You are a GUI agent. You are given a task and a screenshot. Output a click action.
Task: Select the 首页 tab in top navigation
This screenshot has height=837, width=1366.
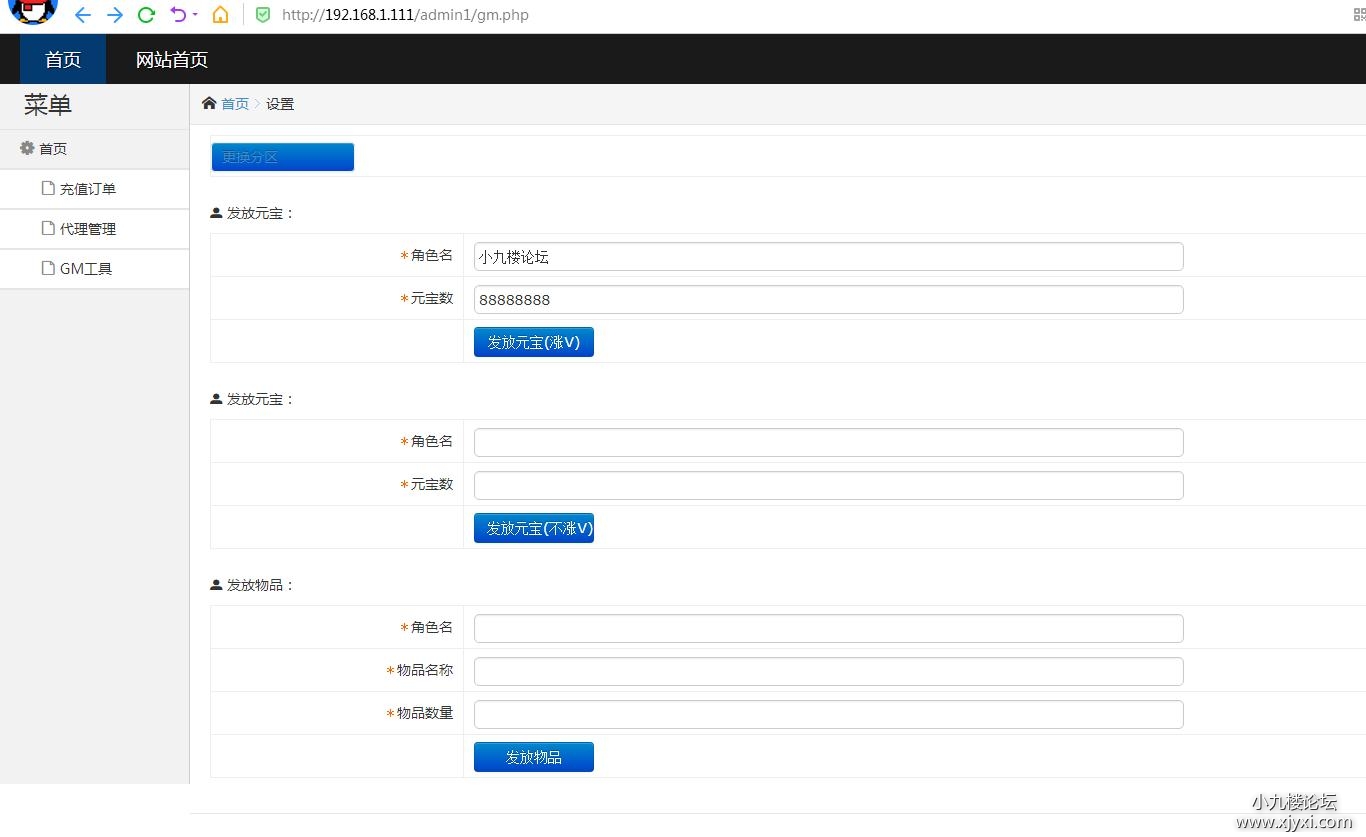pos(63,60)
